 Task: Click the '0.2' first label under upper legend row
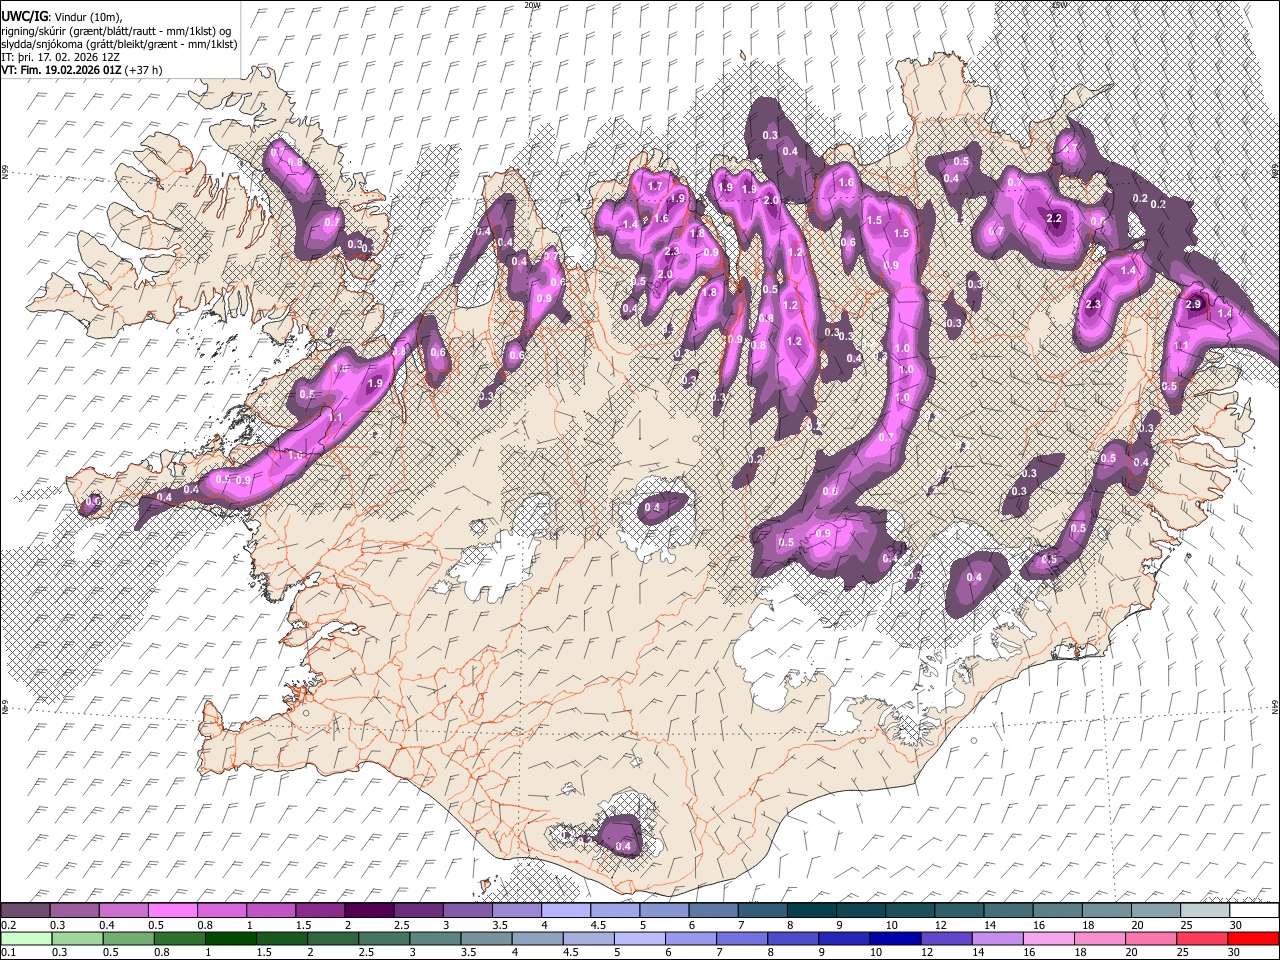tap(8, 925)
